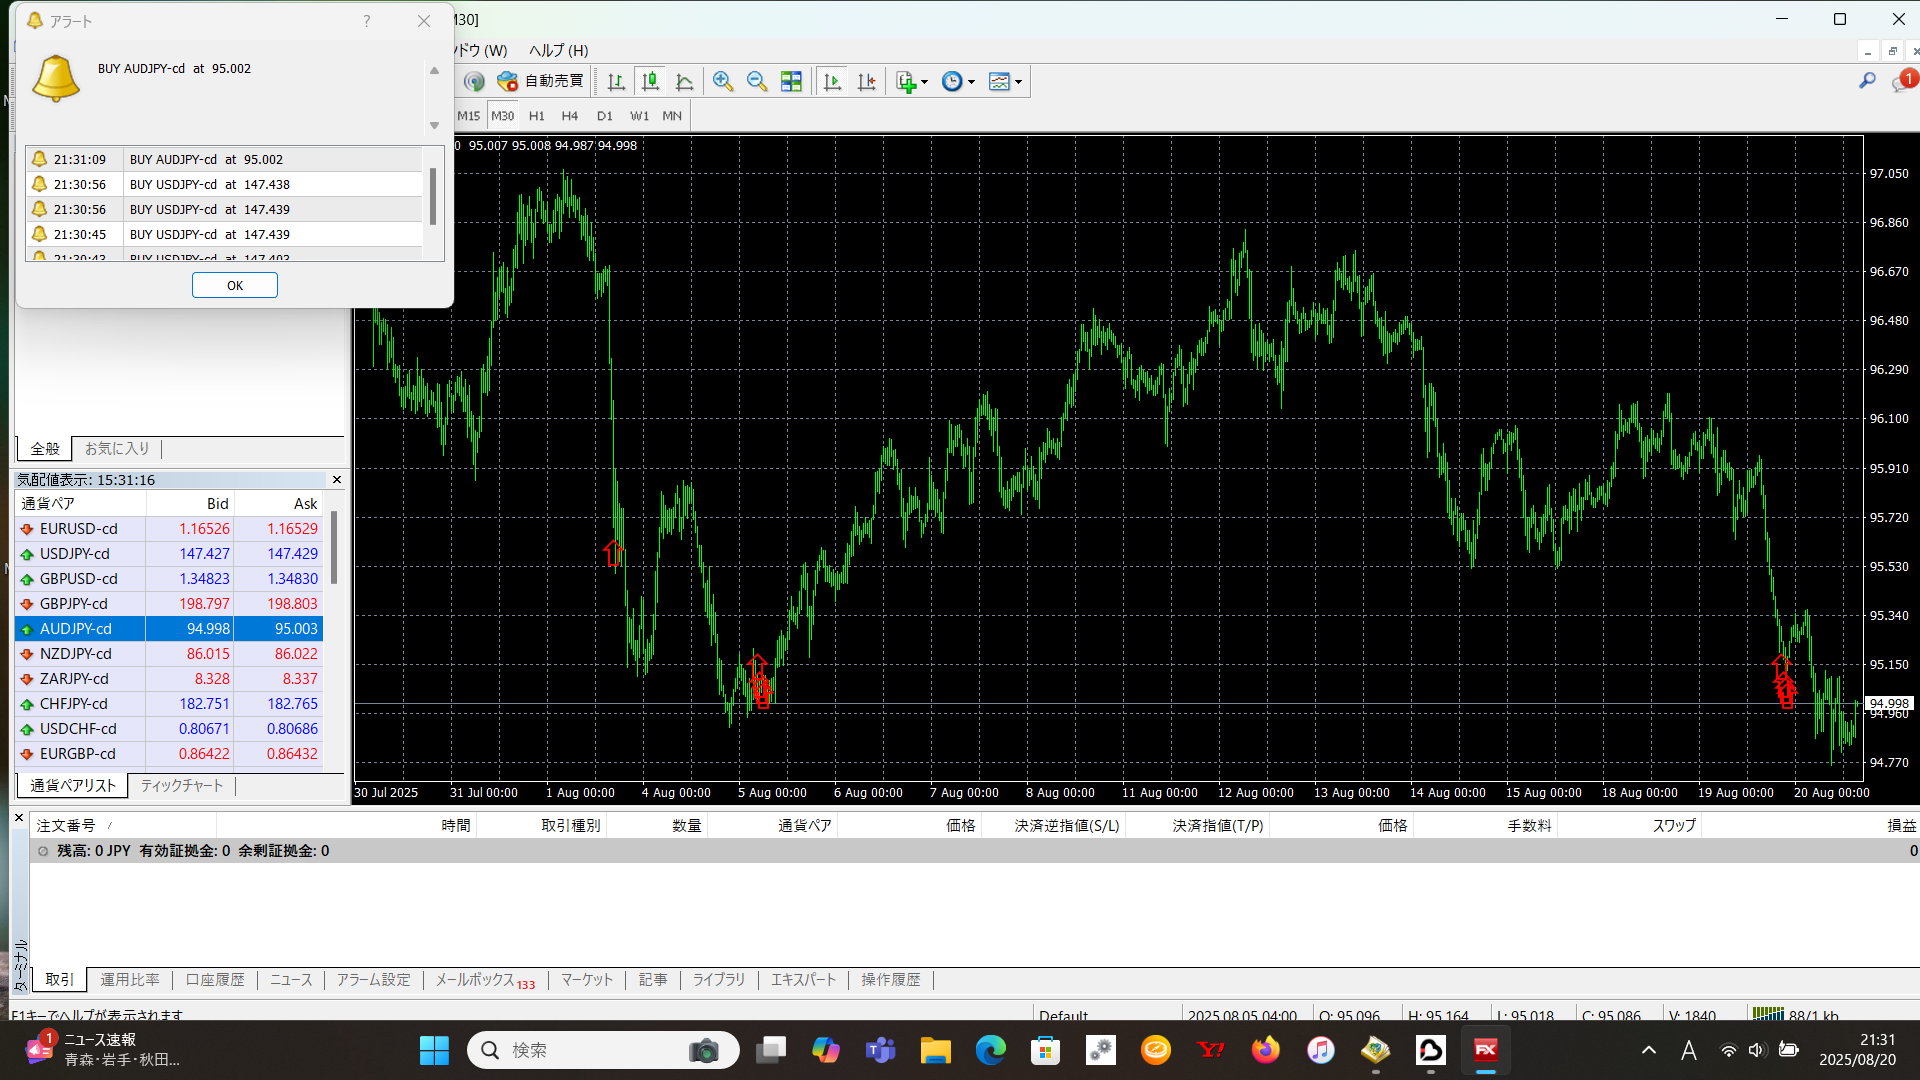Toggle chart shift from right edge

(x=866, y=82)
